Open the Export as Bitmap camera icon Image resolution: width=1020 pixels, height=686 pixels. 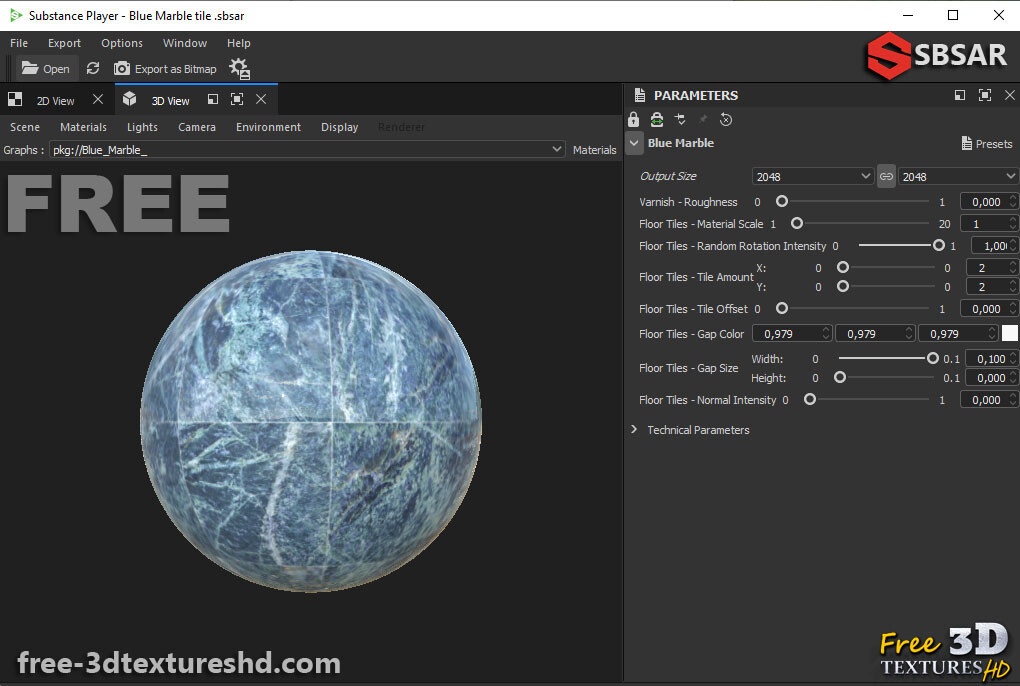click(121, 68)
